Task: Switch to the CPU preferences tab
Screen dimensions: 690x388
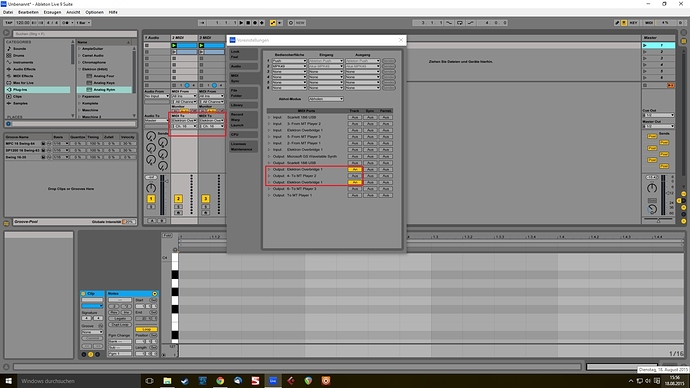Action: click(x=243, y=135)
